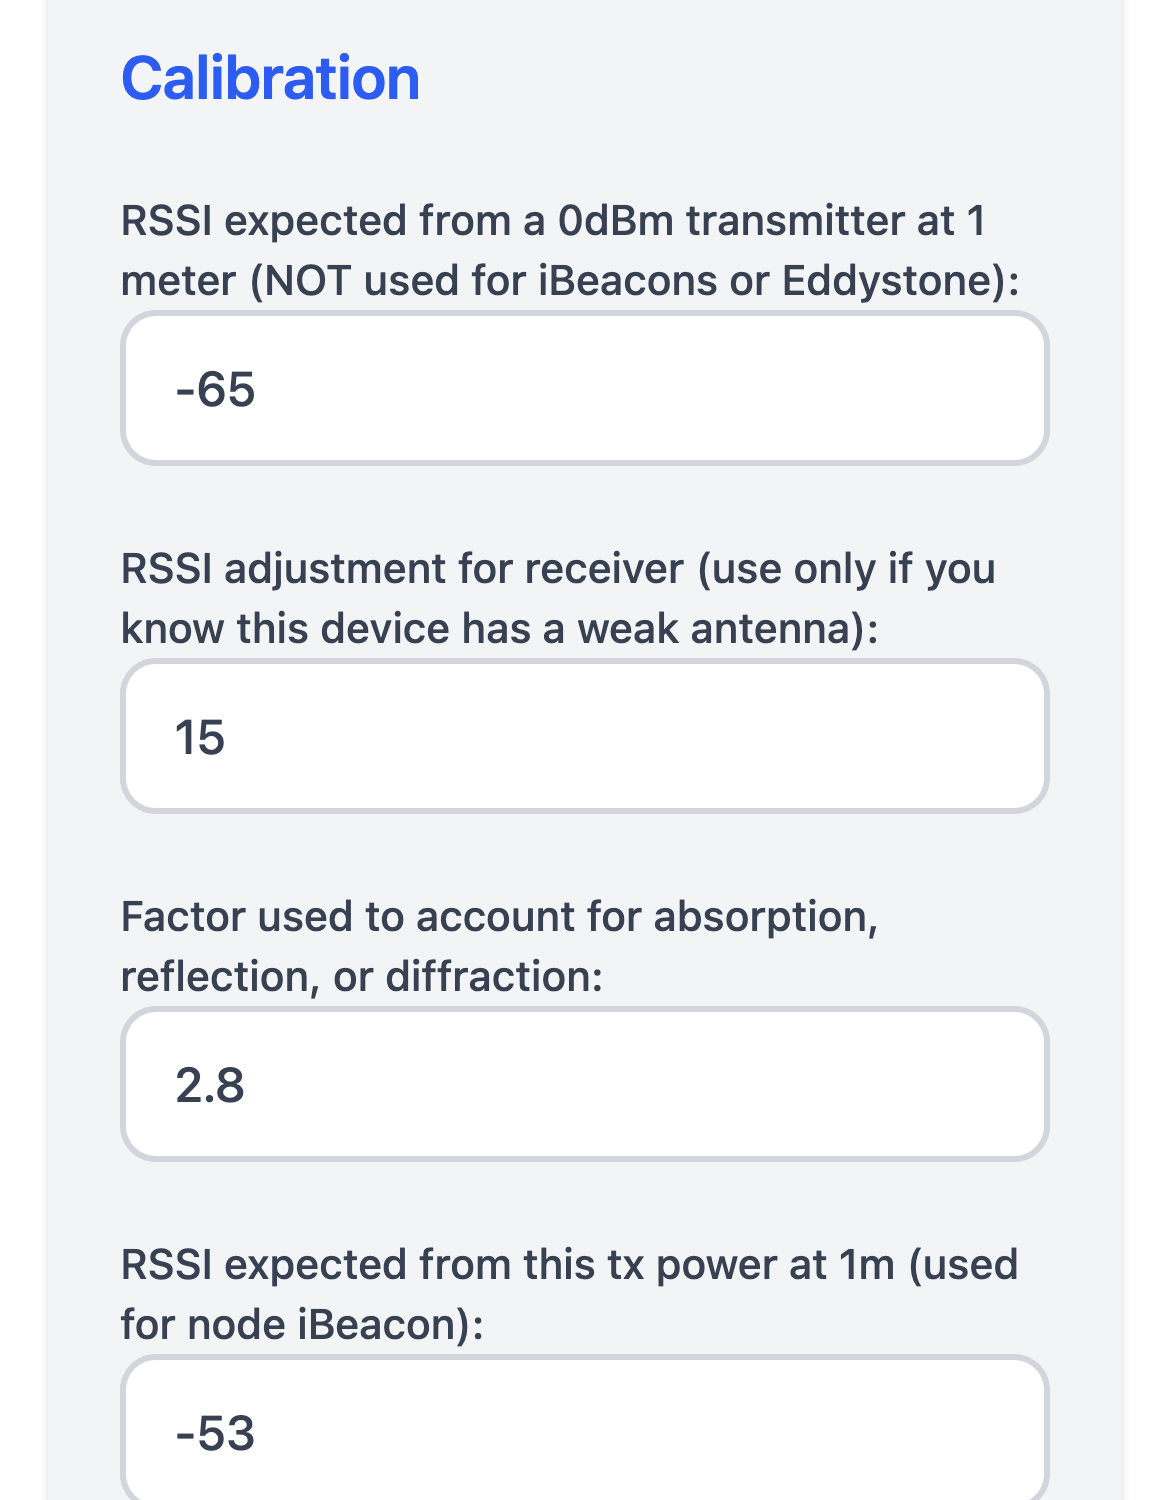Viewport: 1170px width, 1500px height.
Task: Click the -65 value in the first field
Action: (215, 389)
